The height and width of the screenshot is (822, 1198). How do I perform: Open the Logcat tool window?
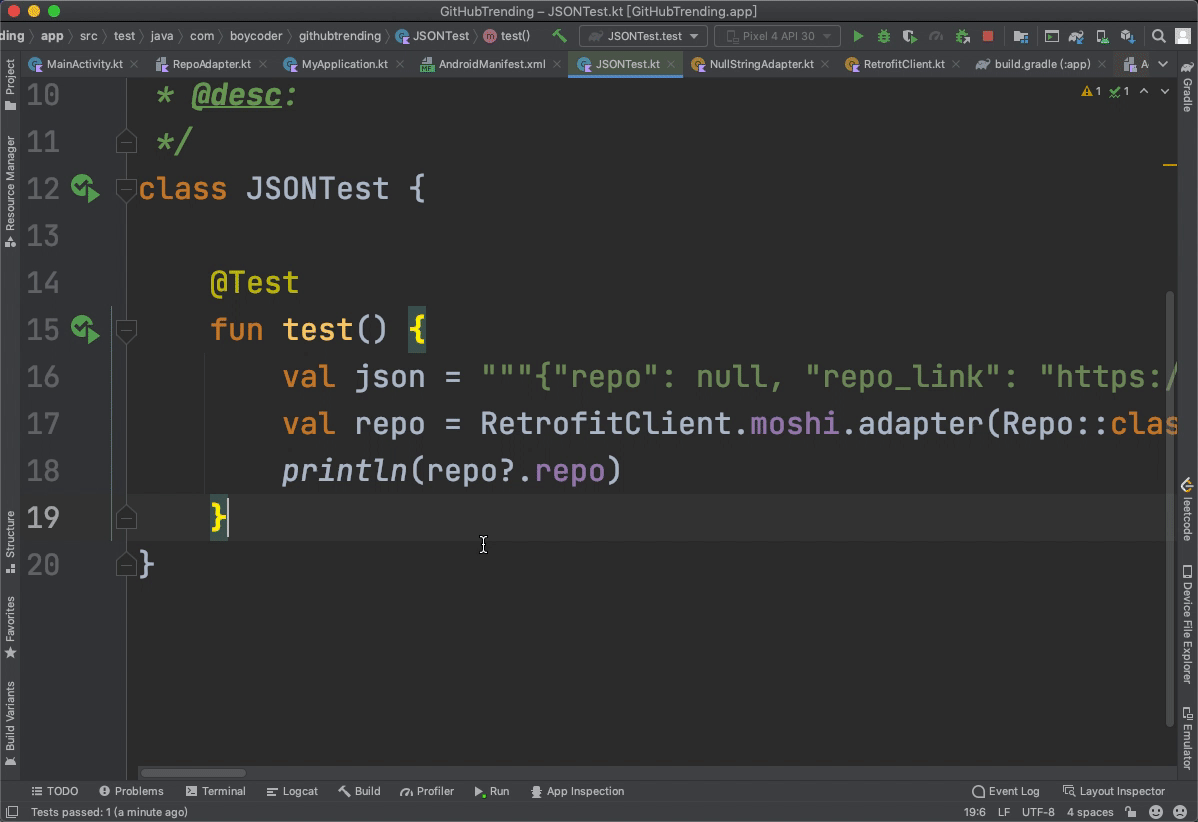tap(292, 791)
